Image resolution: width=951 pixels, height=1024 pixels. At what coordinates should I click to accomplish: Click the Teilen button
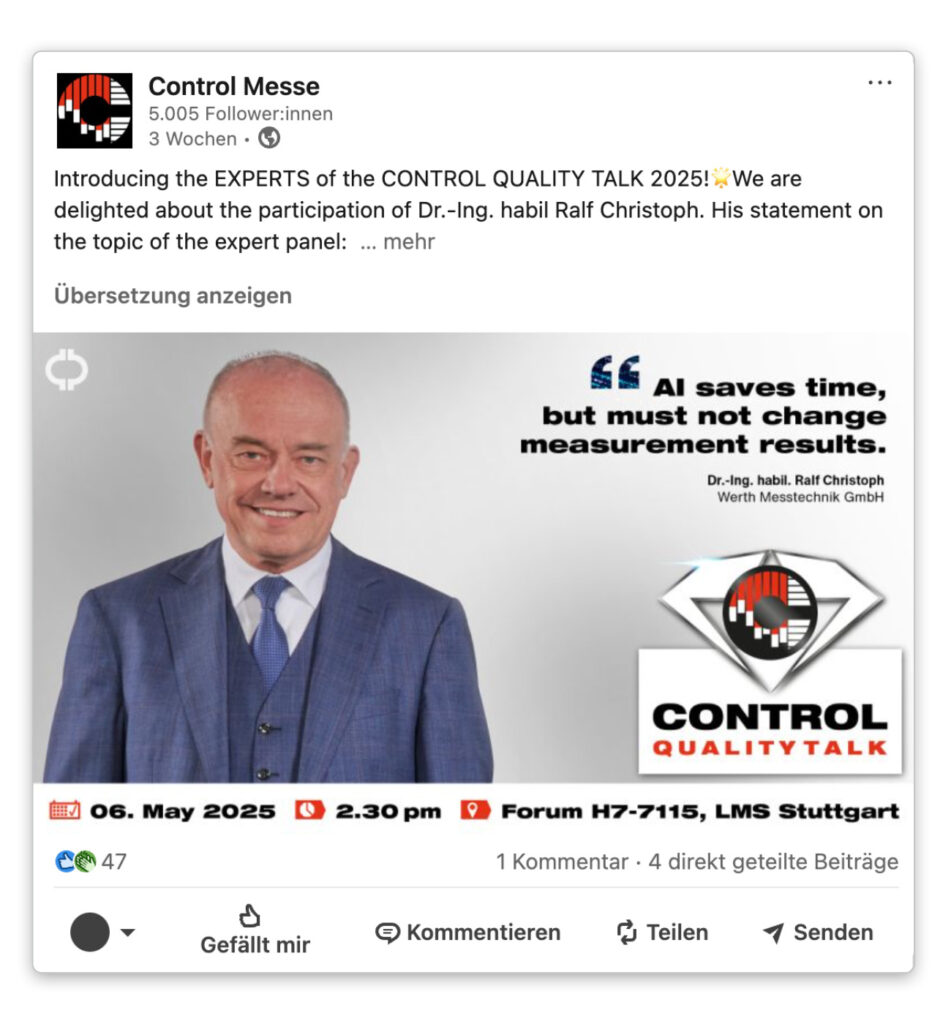(x=662, y=933)
